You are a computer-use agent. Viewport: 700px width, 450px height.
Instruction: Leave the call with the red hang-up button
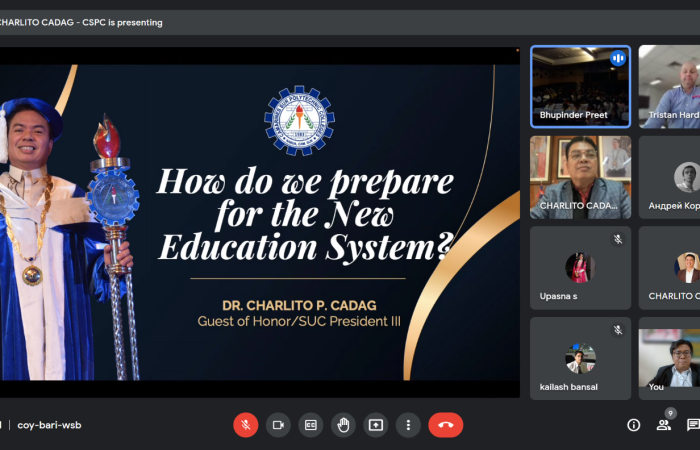445,425
